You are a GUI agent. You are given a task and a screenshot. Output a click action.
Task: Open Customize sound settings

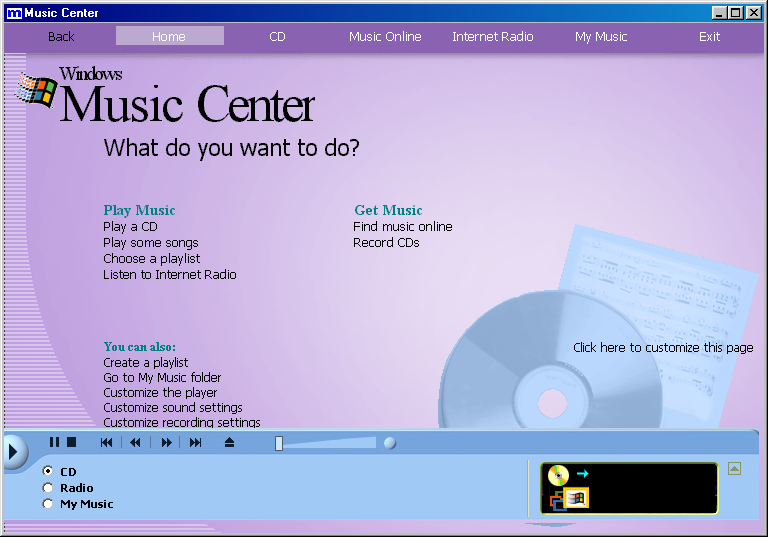point(173,408)
